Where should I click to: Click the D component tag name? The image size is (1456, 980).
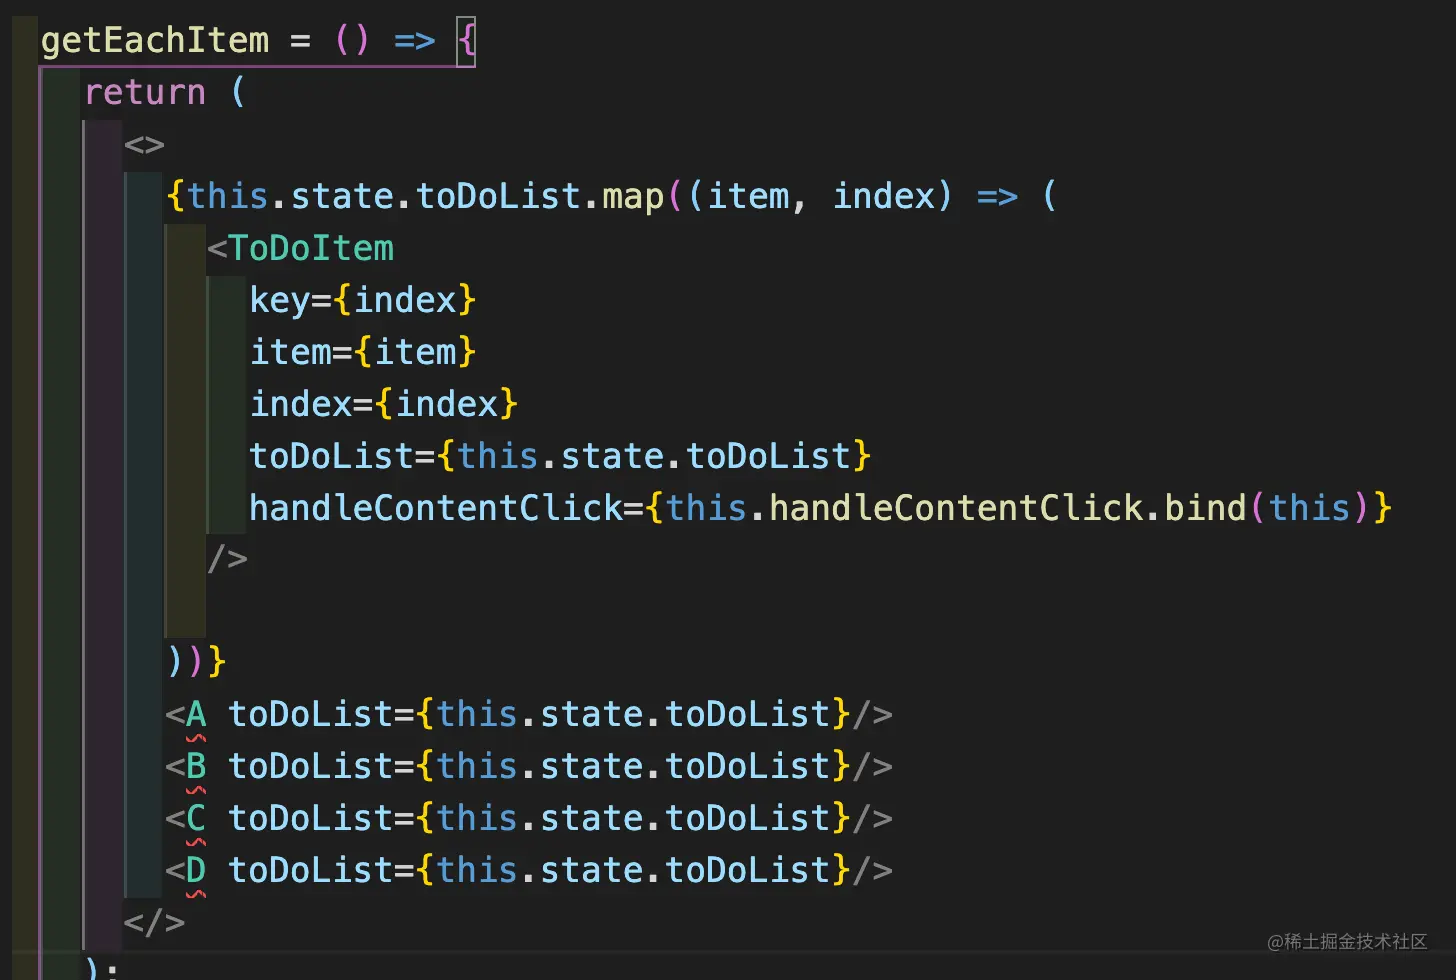click(x=196, y=871)
